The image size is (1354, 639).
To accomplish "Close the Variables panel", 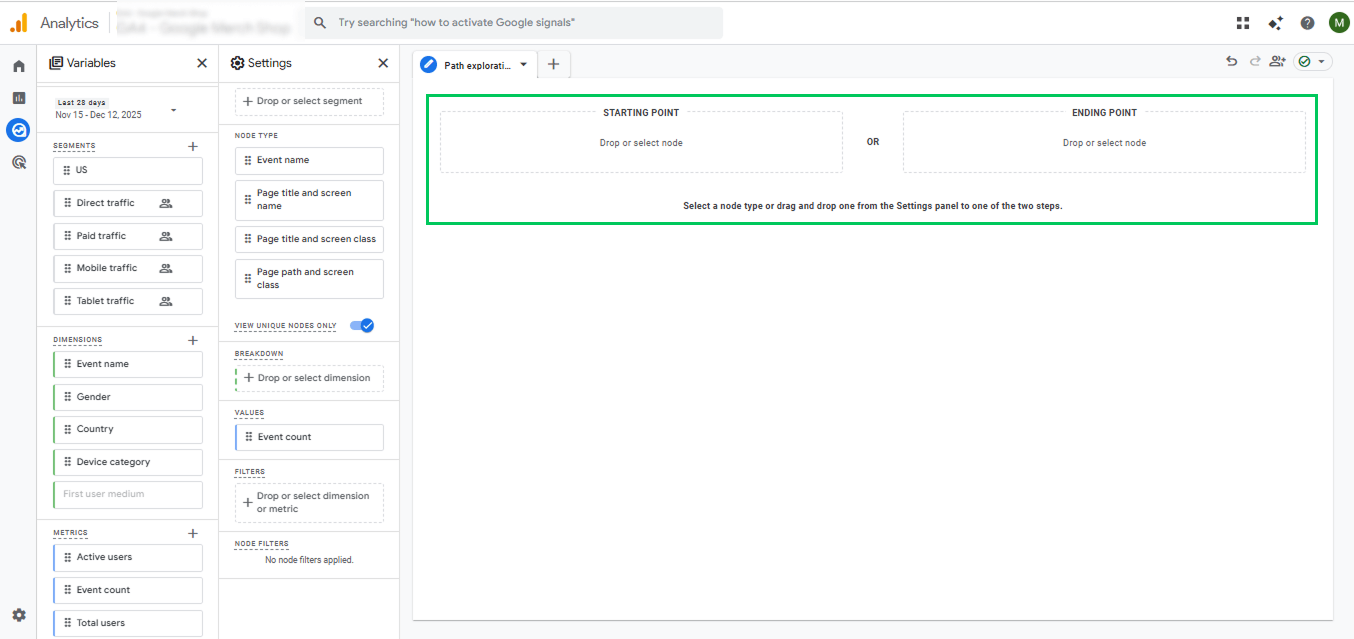I will coord(202,63).
